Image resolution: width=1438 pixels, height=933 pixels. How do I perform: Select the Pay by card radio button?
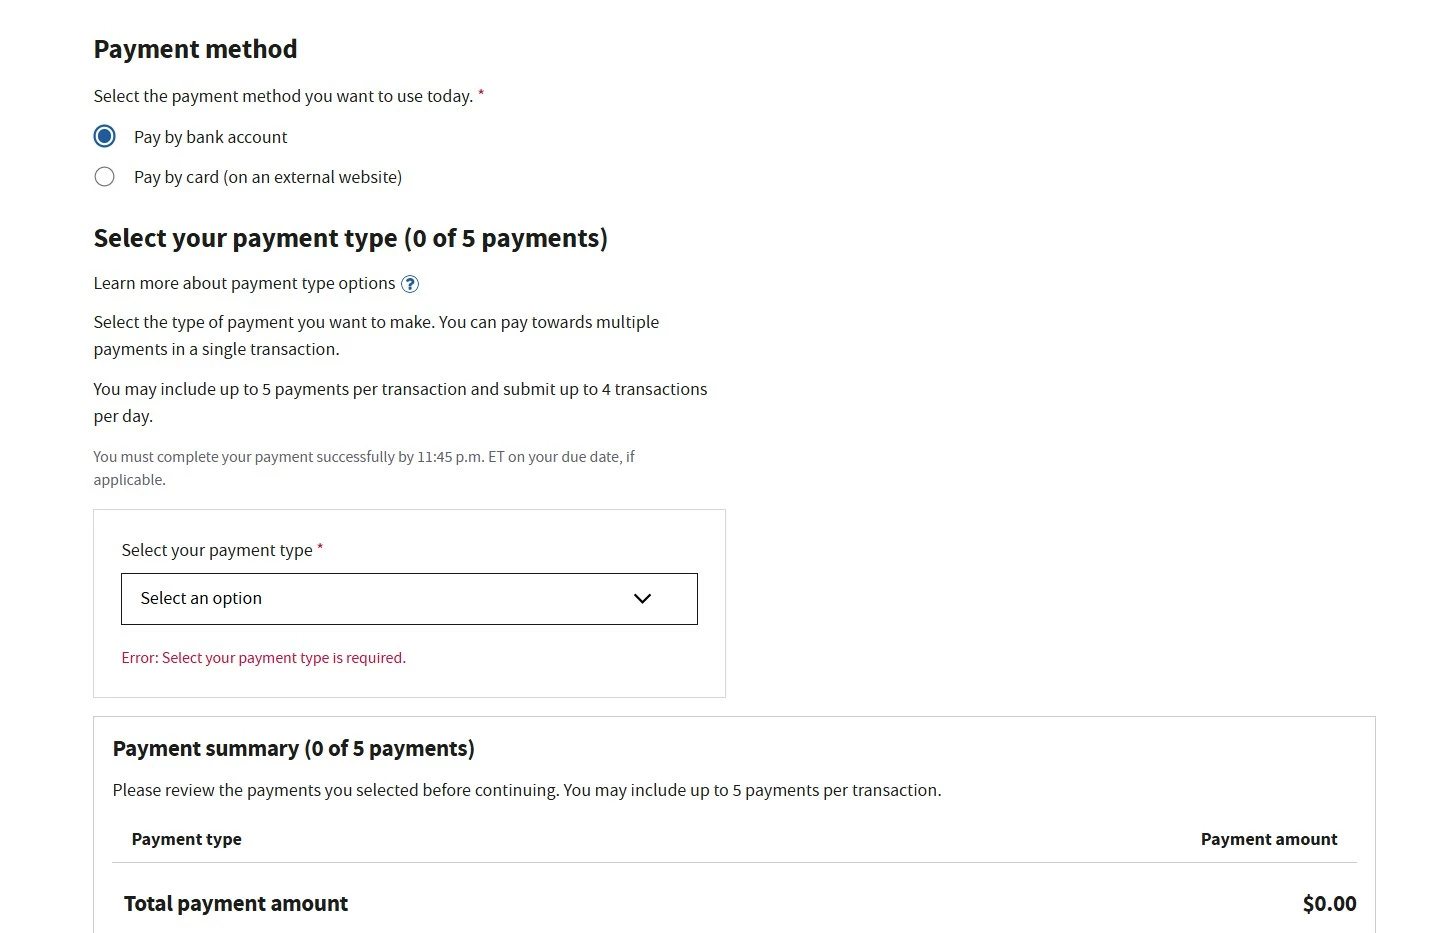point(104,177)
